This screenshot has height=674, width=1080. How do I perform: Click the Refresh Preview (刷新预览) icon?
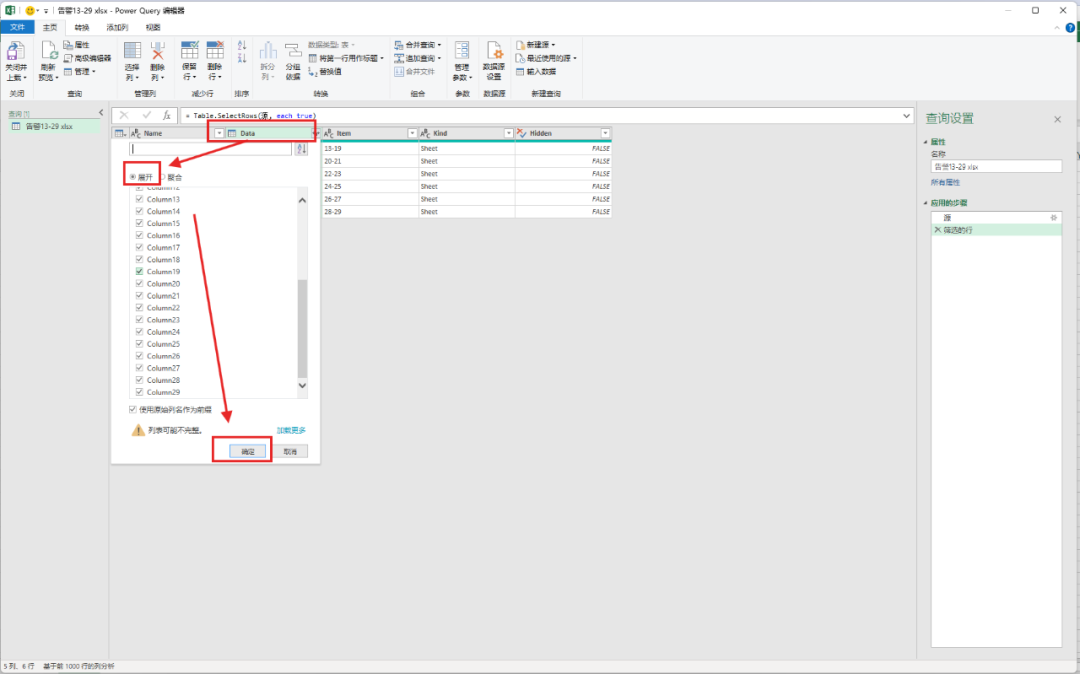coord(48,51)
